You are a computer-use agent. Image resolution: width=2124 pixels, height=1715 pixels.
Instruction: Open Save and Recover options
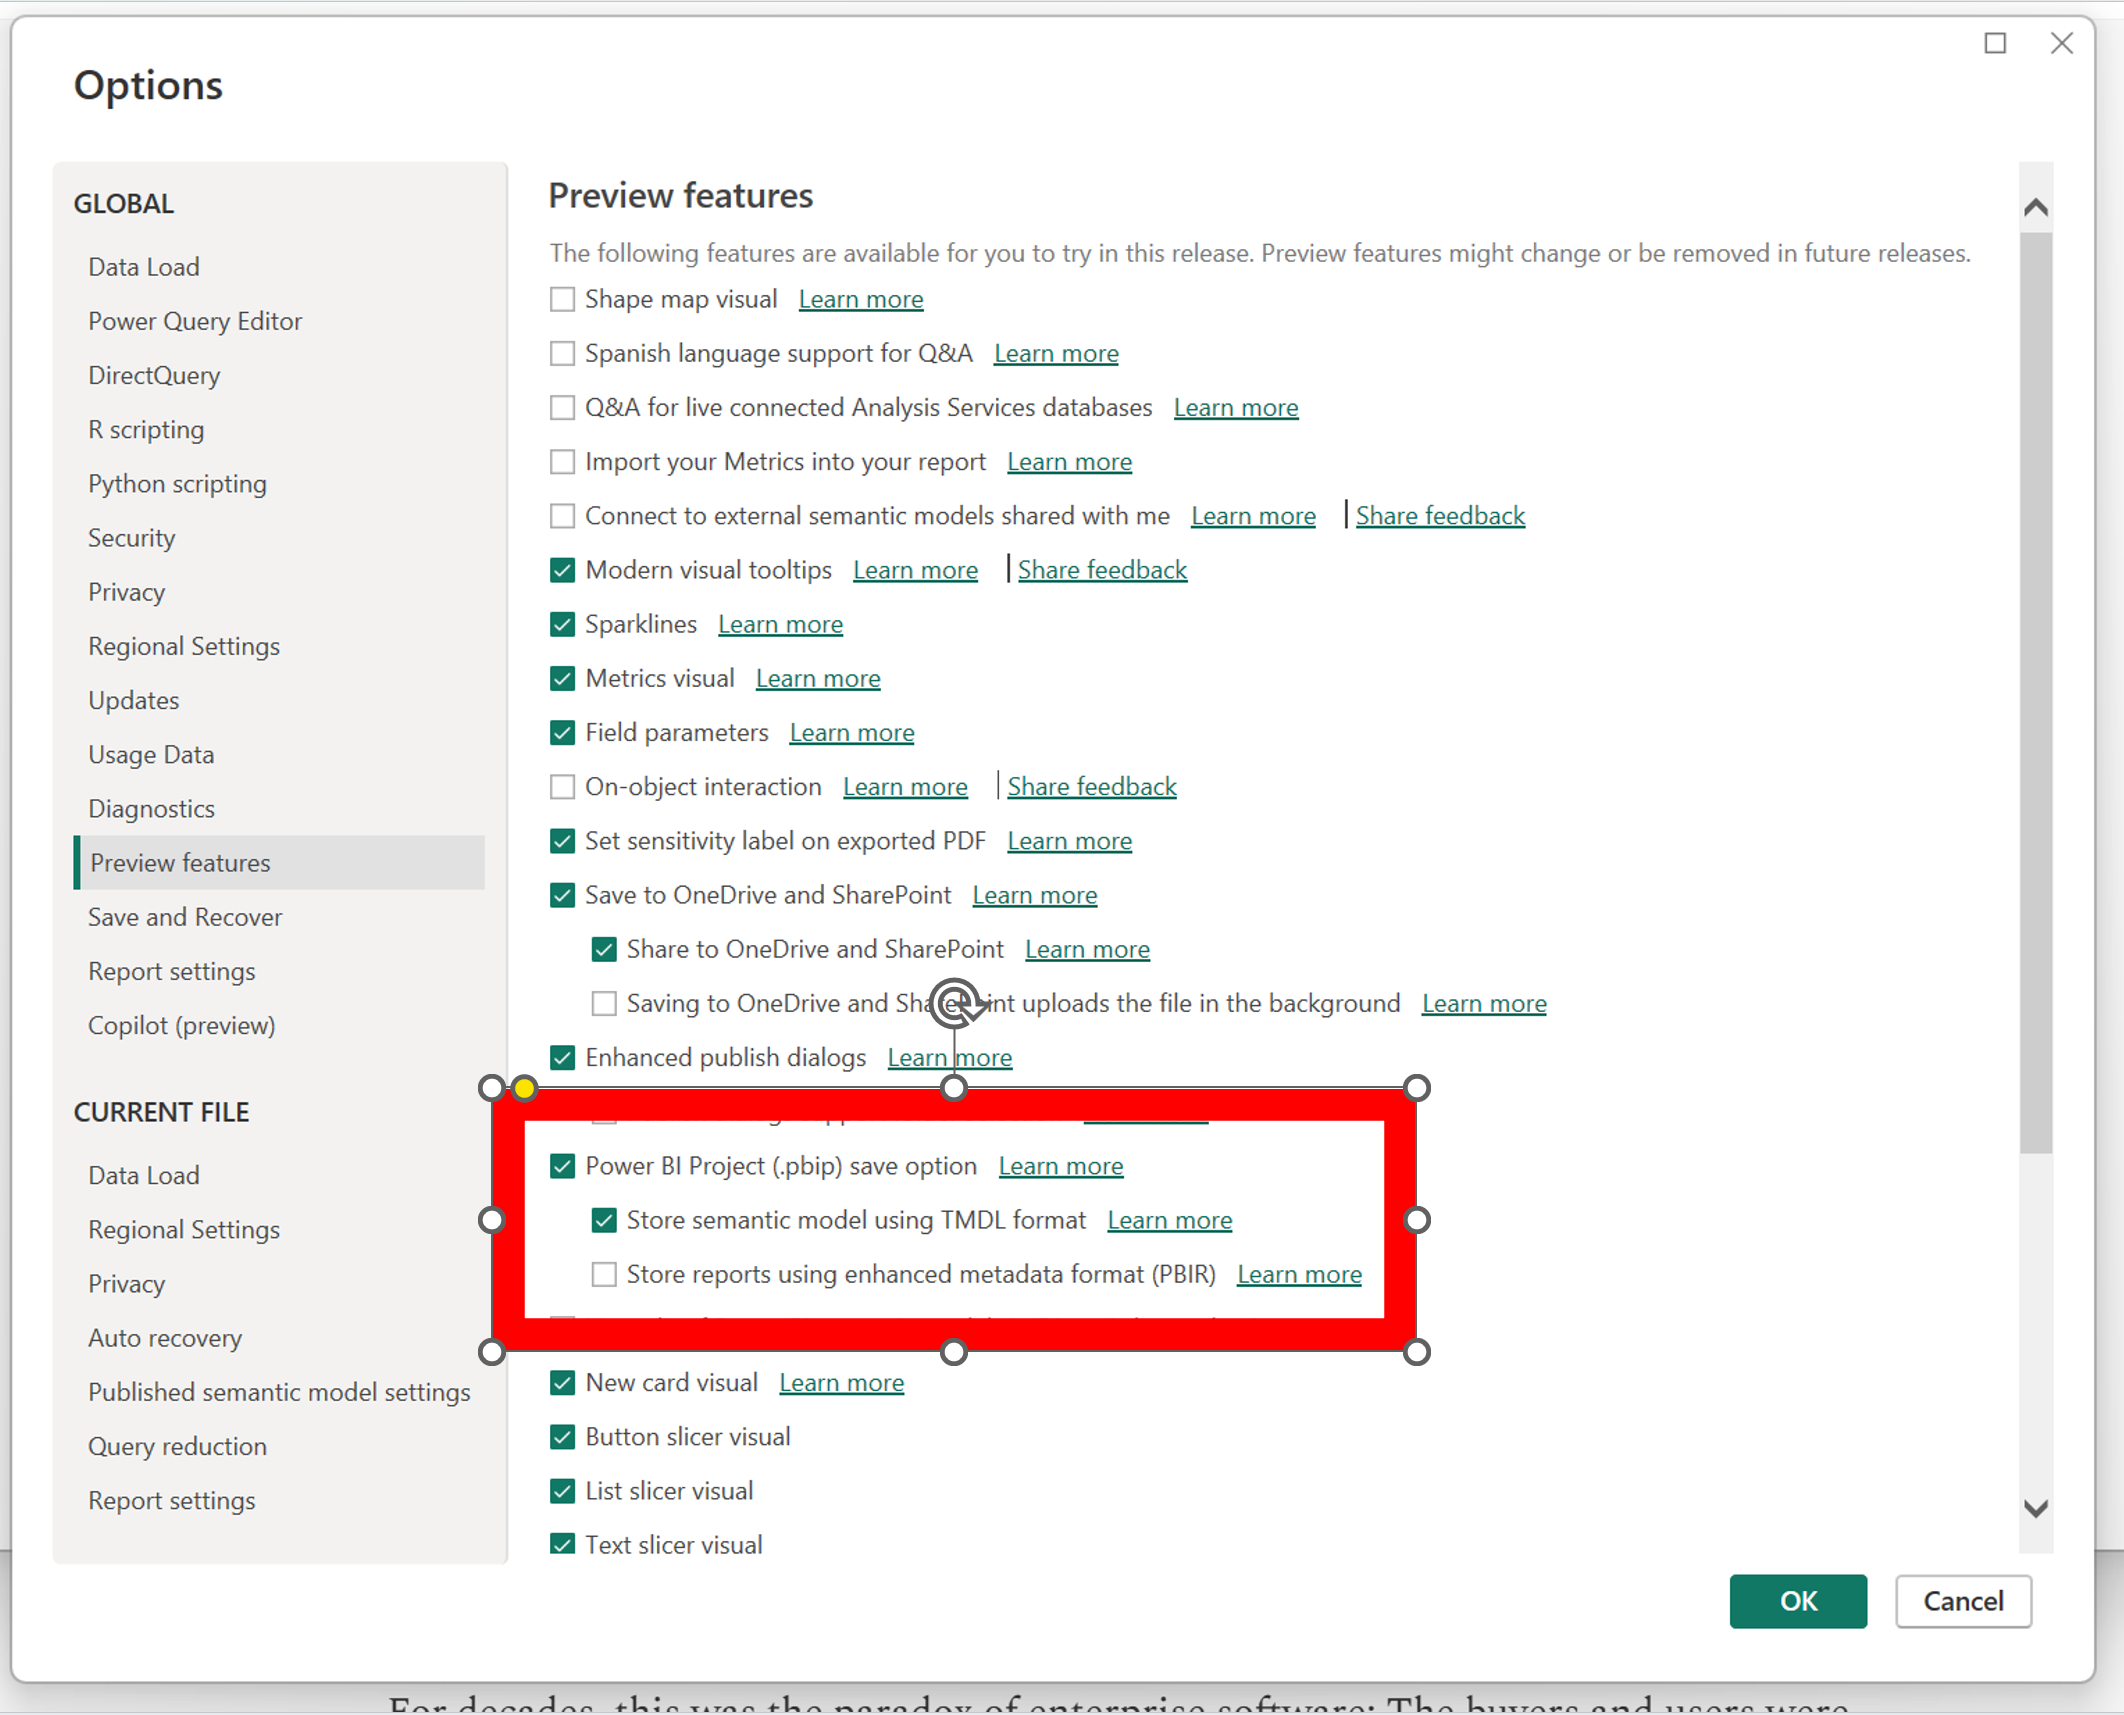(185, 917)
